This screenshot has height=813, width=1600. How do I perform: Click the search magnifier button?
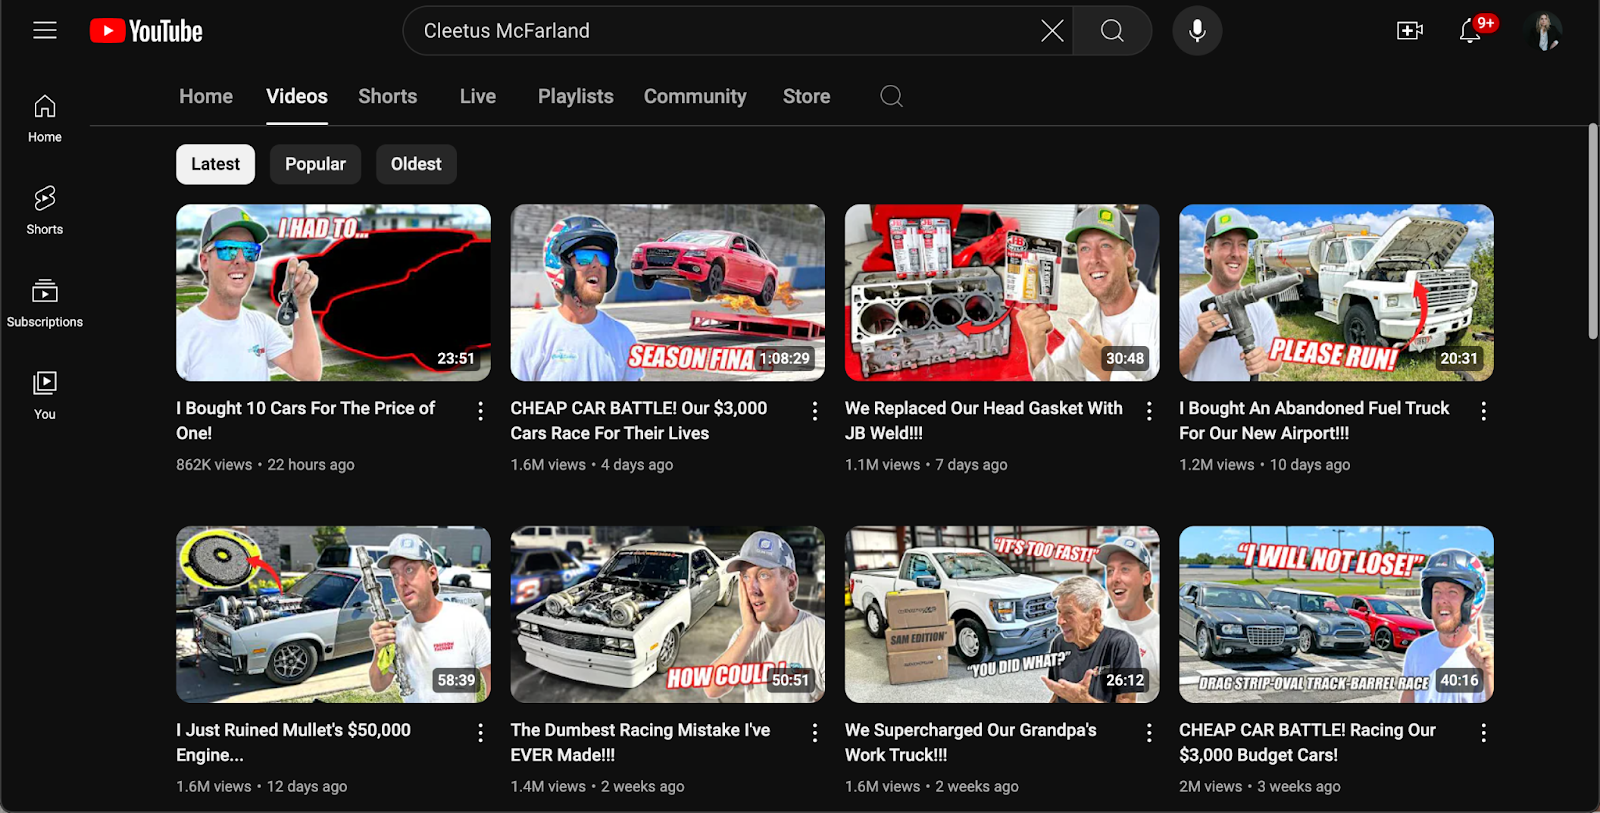(1112, 31)
